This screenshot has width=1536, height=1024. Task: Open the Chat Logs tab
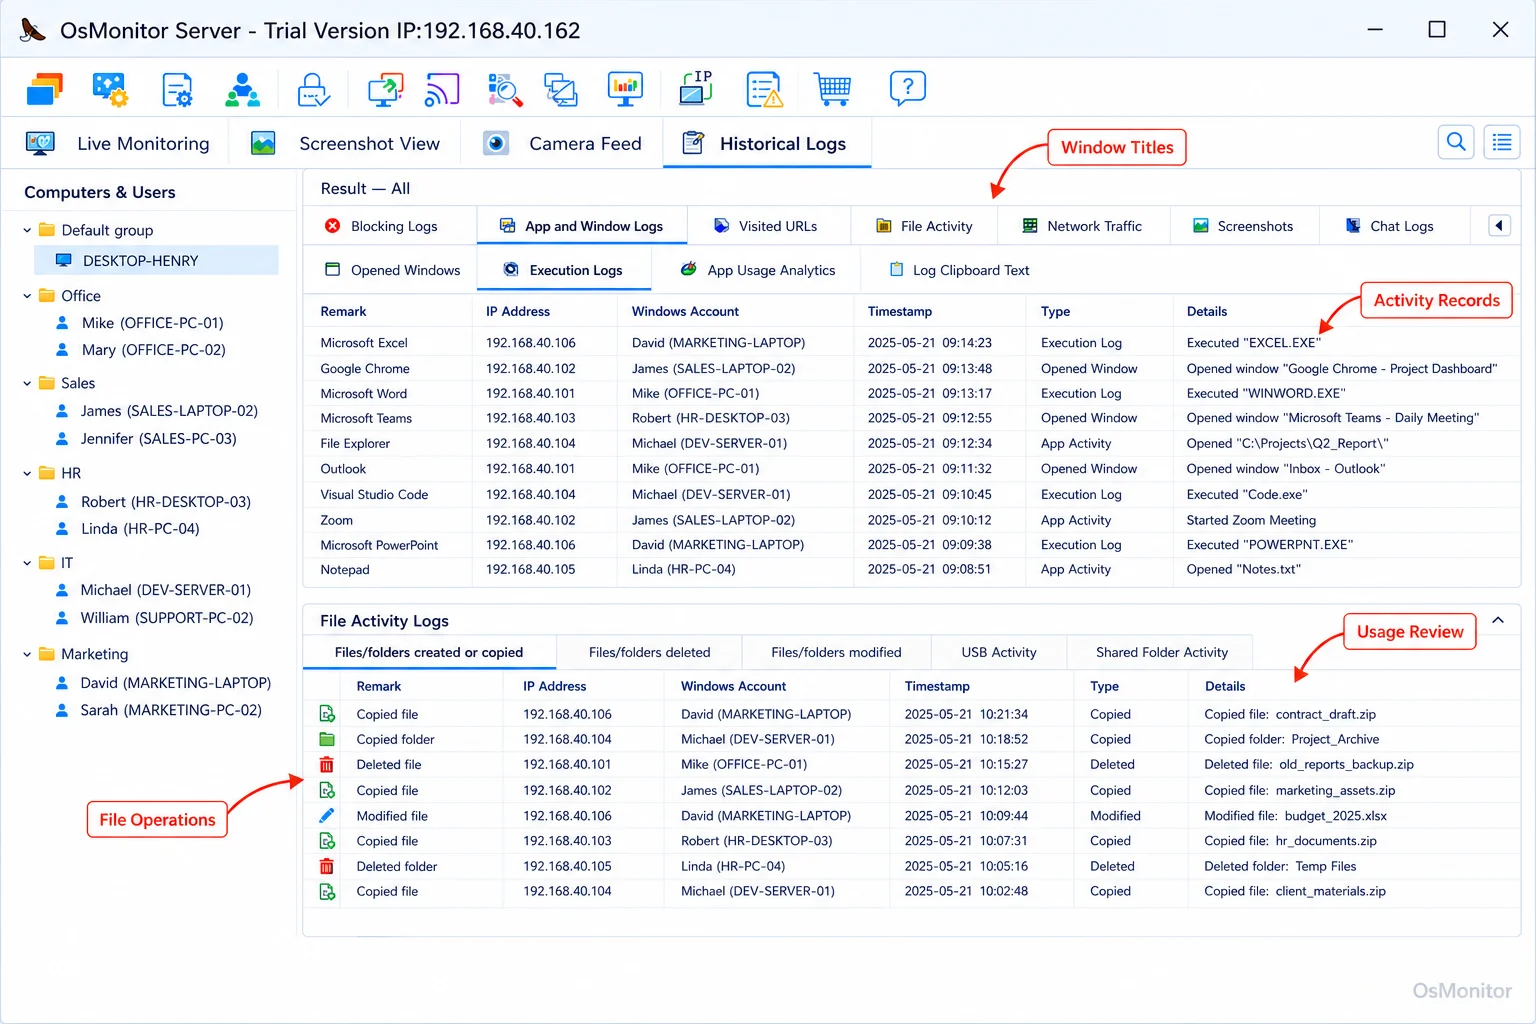click(1390, 226)
